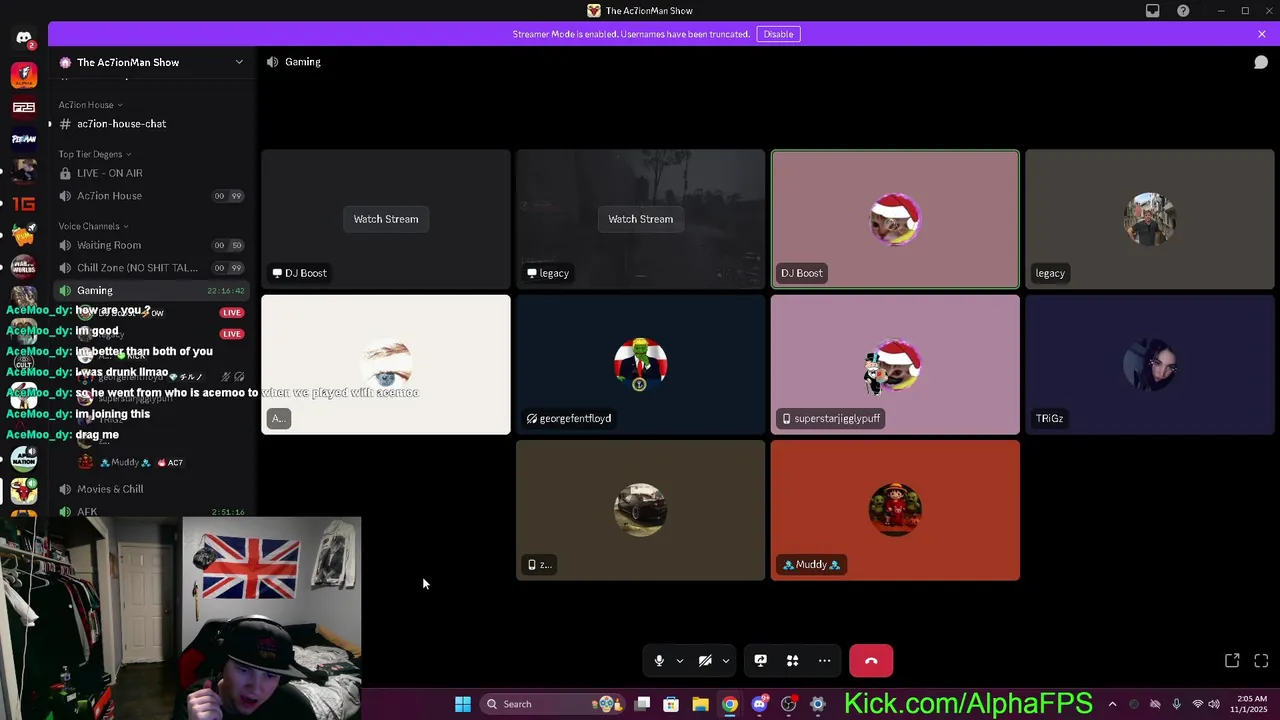
Task: Open the F25 server icon
Action: [24, 107]
